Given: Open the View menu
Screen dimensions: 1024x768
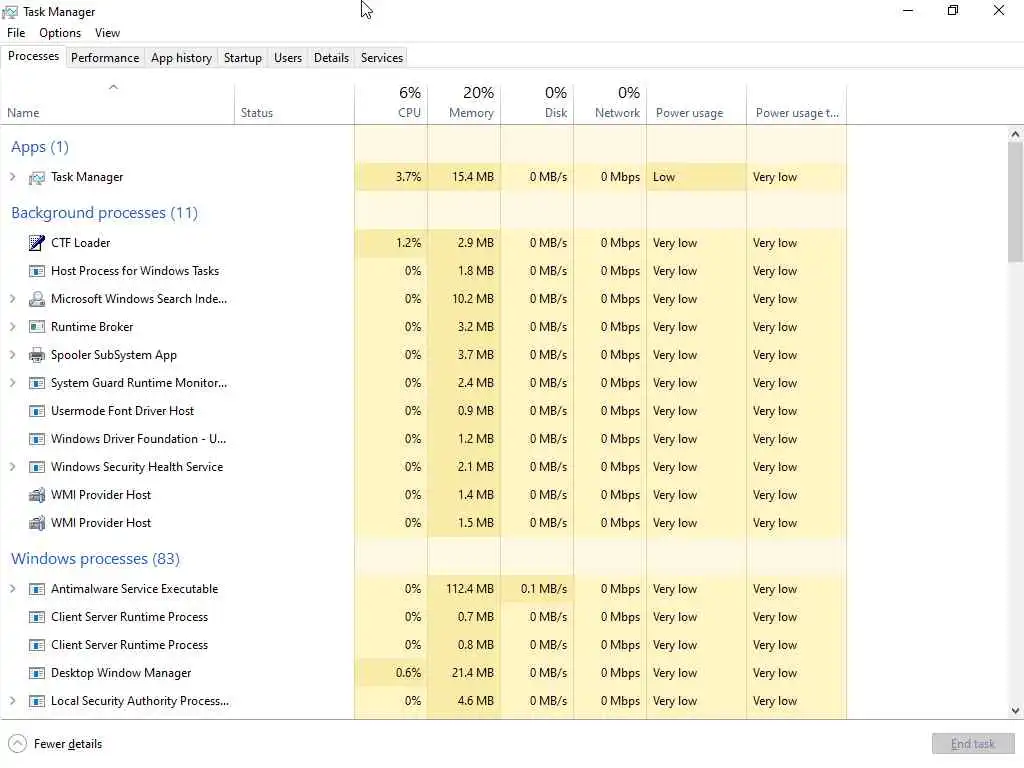Looking at the screenshot, I should [x=107, y=33].
